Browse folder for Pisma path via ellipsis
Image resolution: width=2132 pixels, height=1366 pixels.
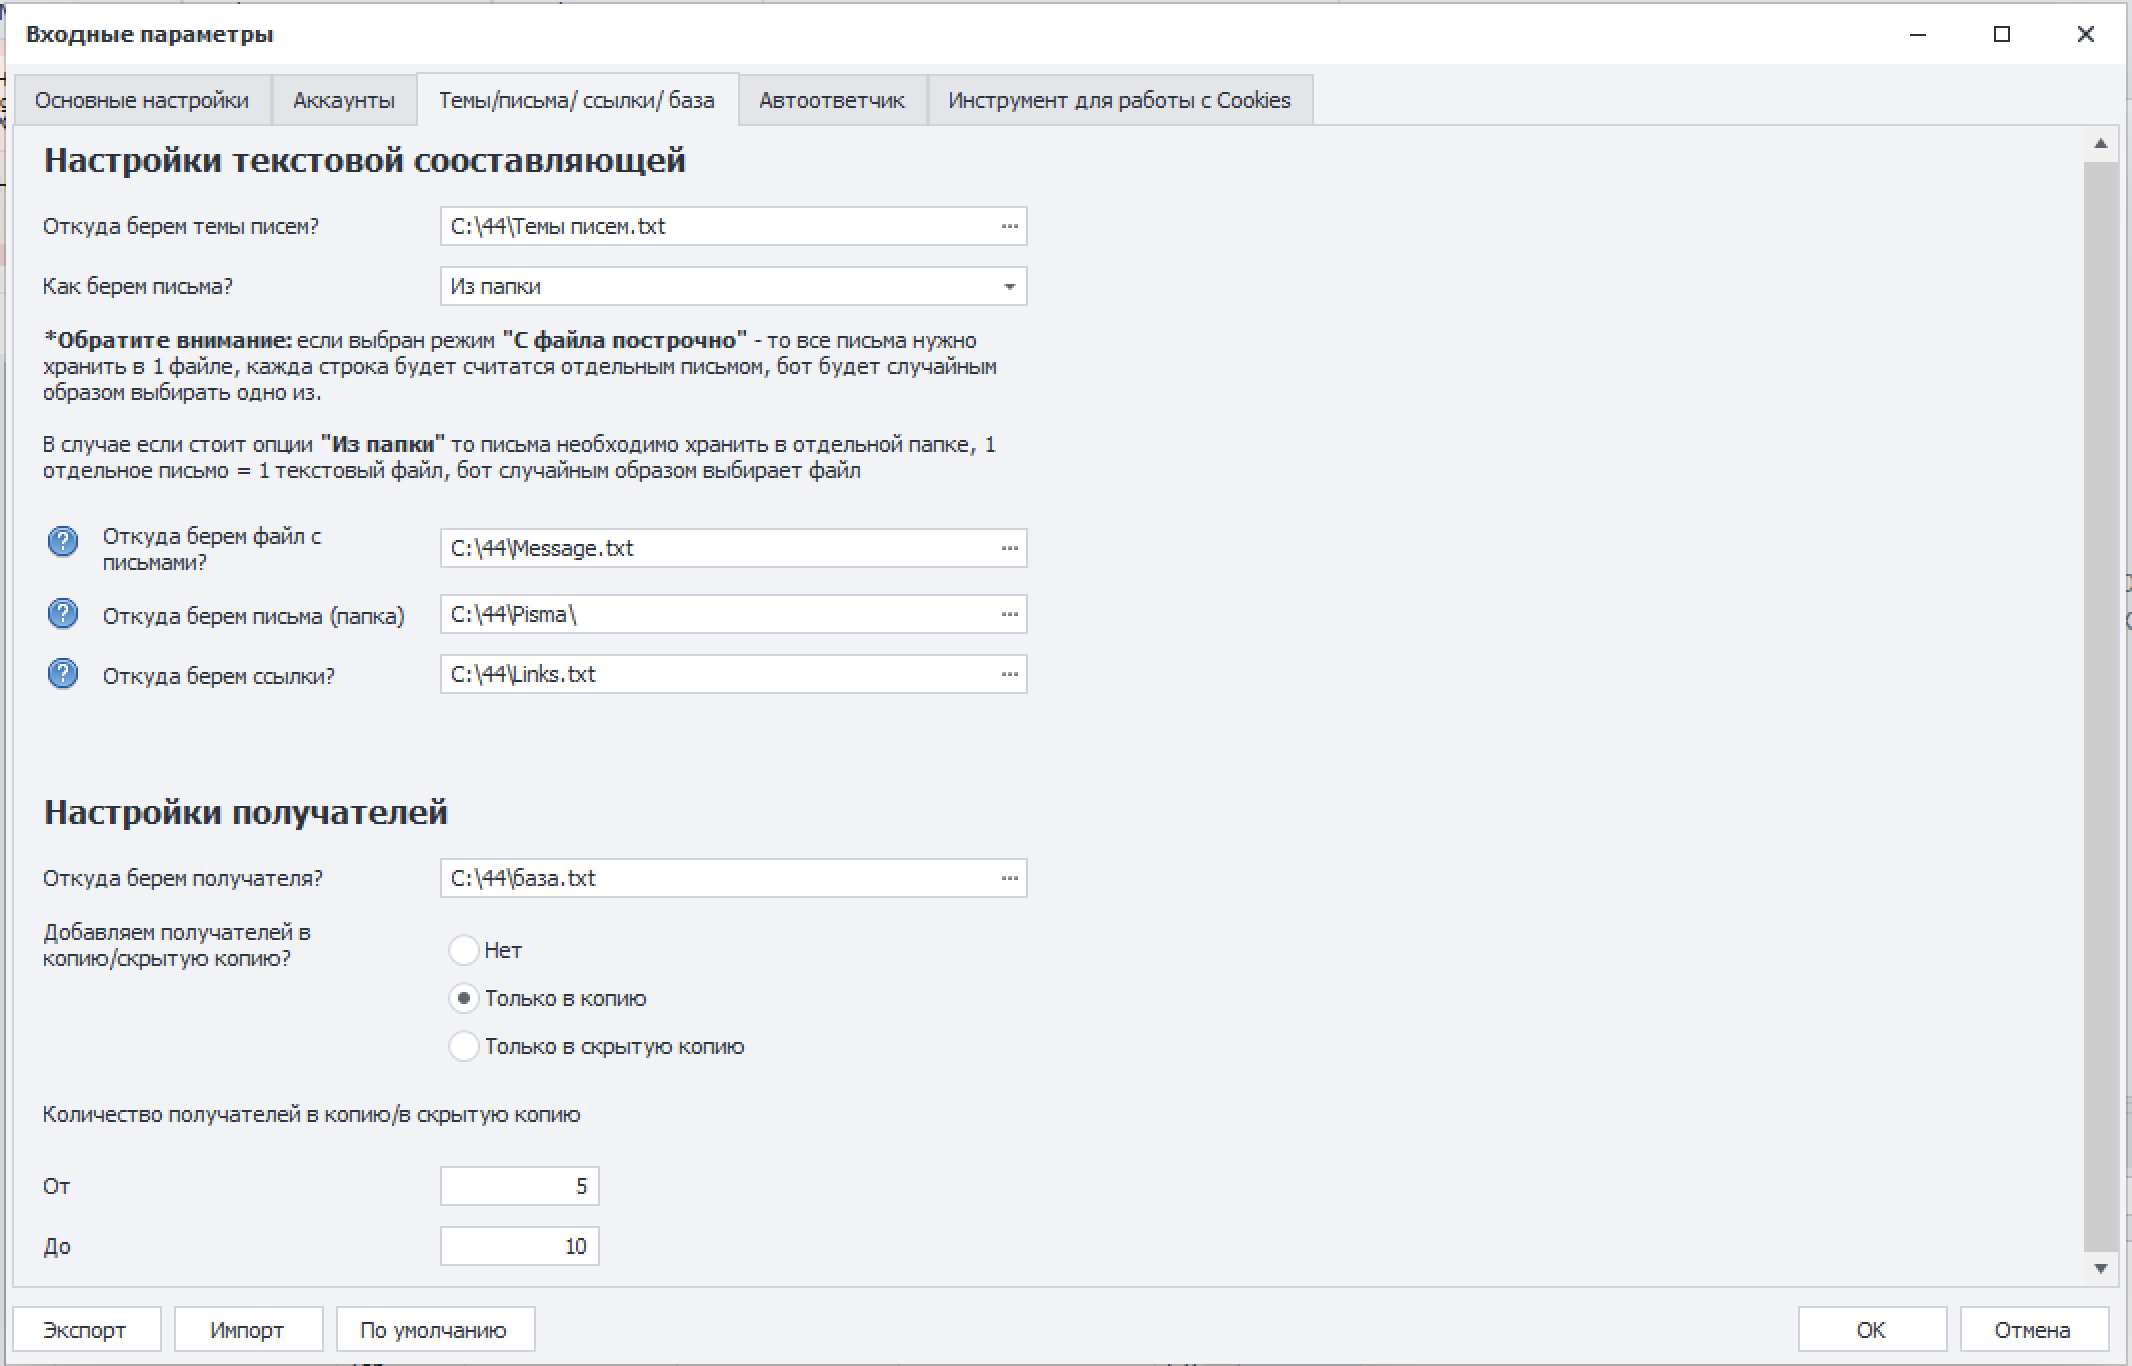coord(1009,615)
